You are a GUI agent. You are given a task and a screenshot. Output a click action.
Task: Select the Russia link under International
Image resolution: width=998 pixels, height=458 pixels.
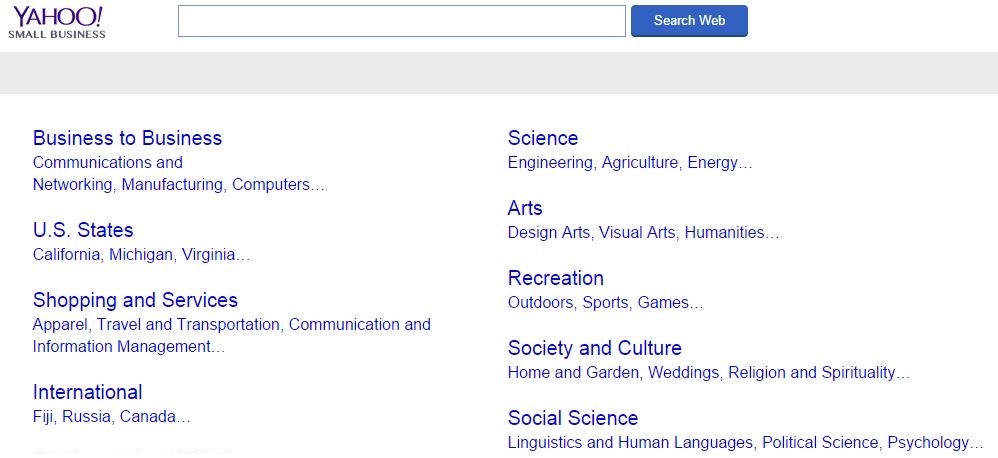coord(87,417)
